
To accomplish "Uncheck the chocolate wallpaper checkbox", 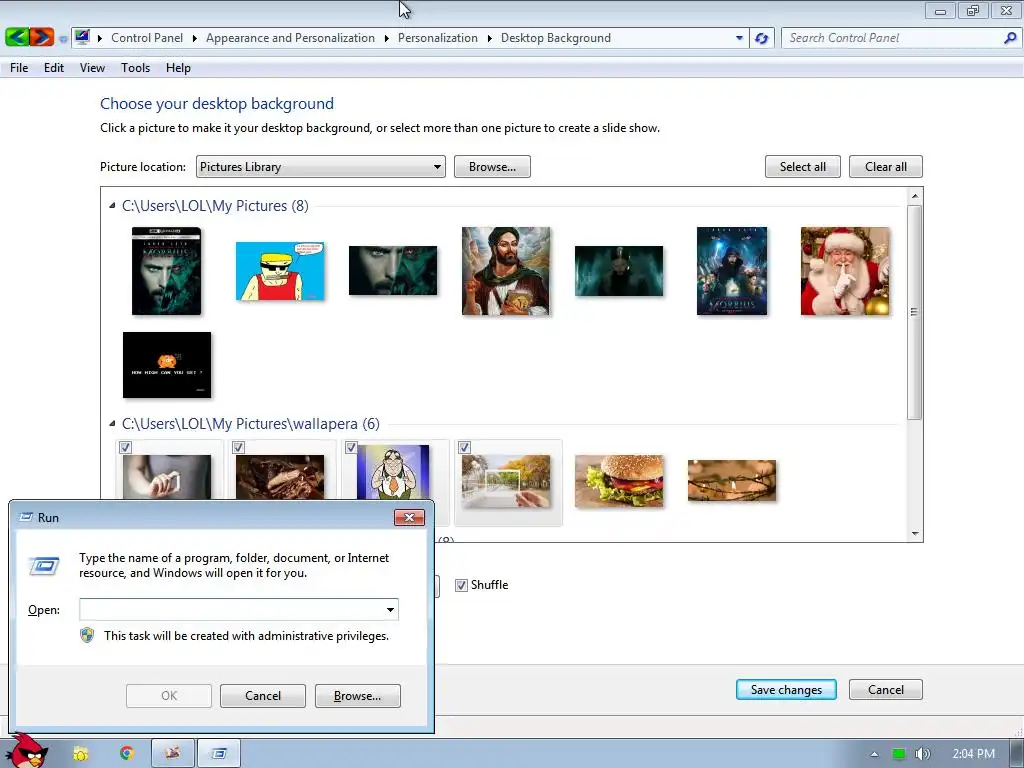I will click(238, 447).
